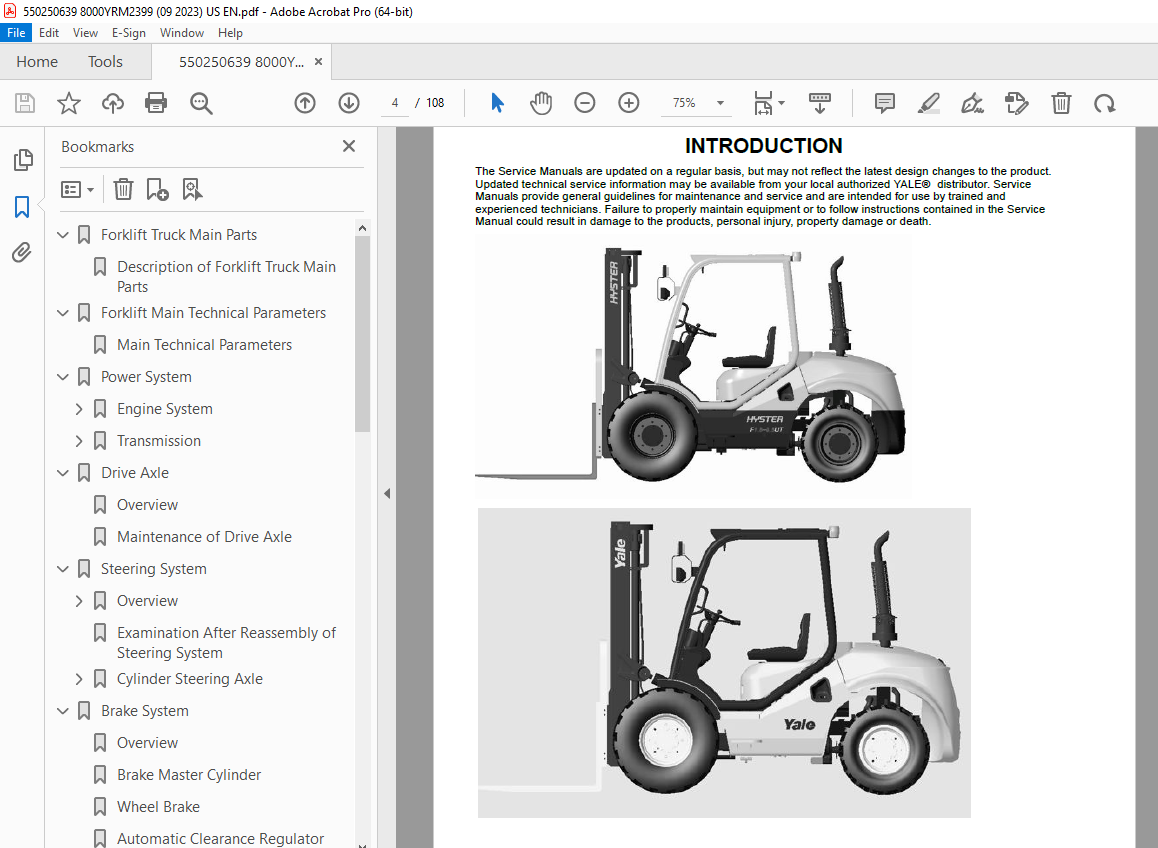Zoom out with minus button
This screenshot has height=848, width=1158.
coord(584,103)
